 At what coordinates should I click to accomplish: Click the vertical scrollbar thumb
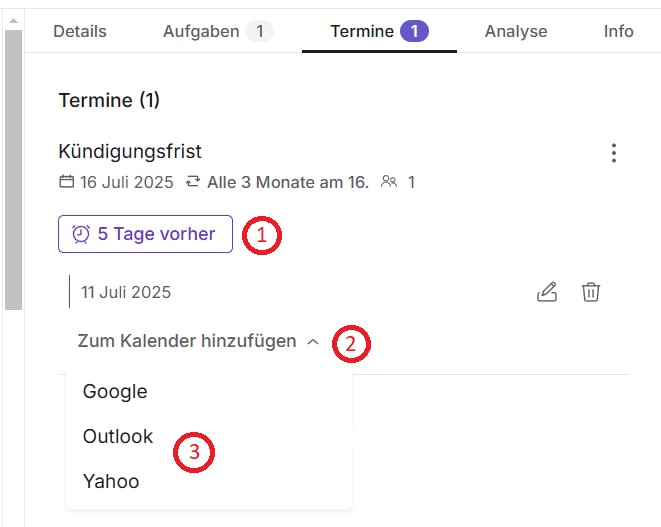pos(13,170)
